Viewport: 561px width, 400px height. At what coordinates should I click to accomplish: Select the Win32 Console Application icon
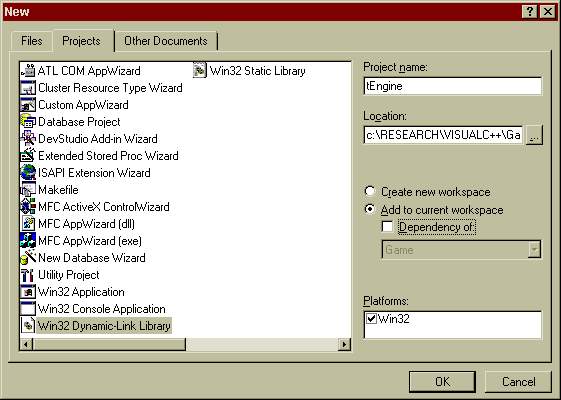[x=28, y=309]
